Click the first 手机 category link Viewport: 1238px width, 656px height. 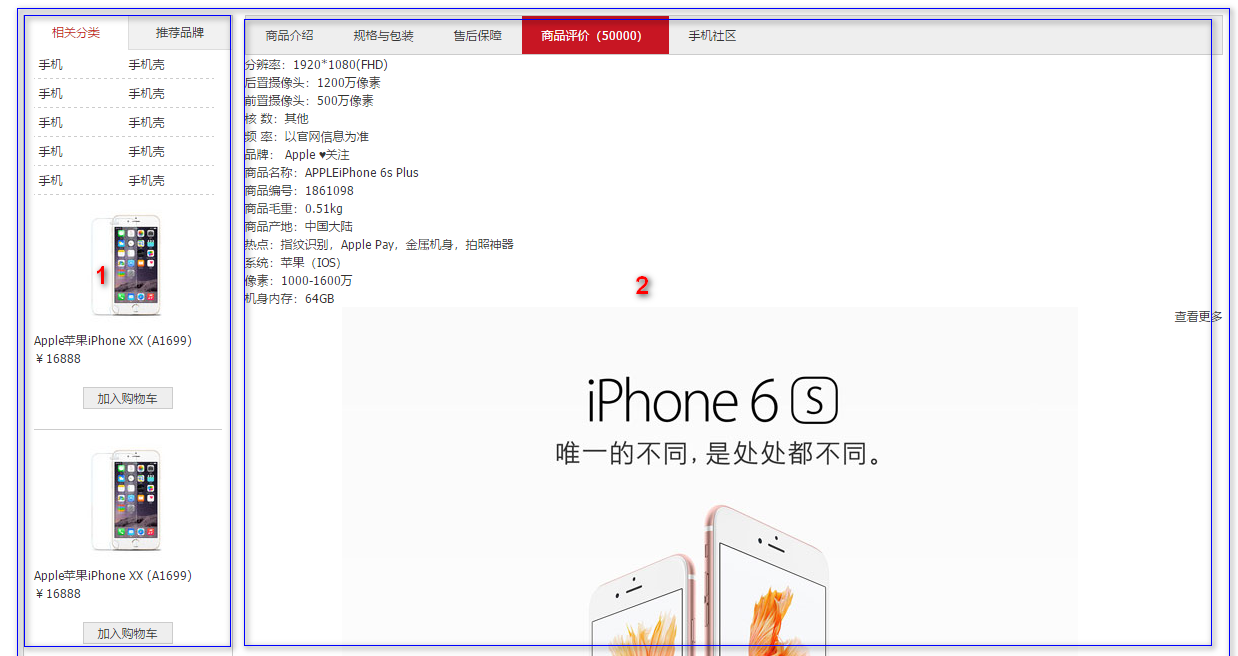(x=50, y=65)
